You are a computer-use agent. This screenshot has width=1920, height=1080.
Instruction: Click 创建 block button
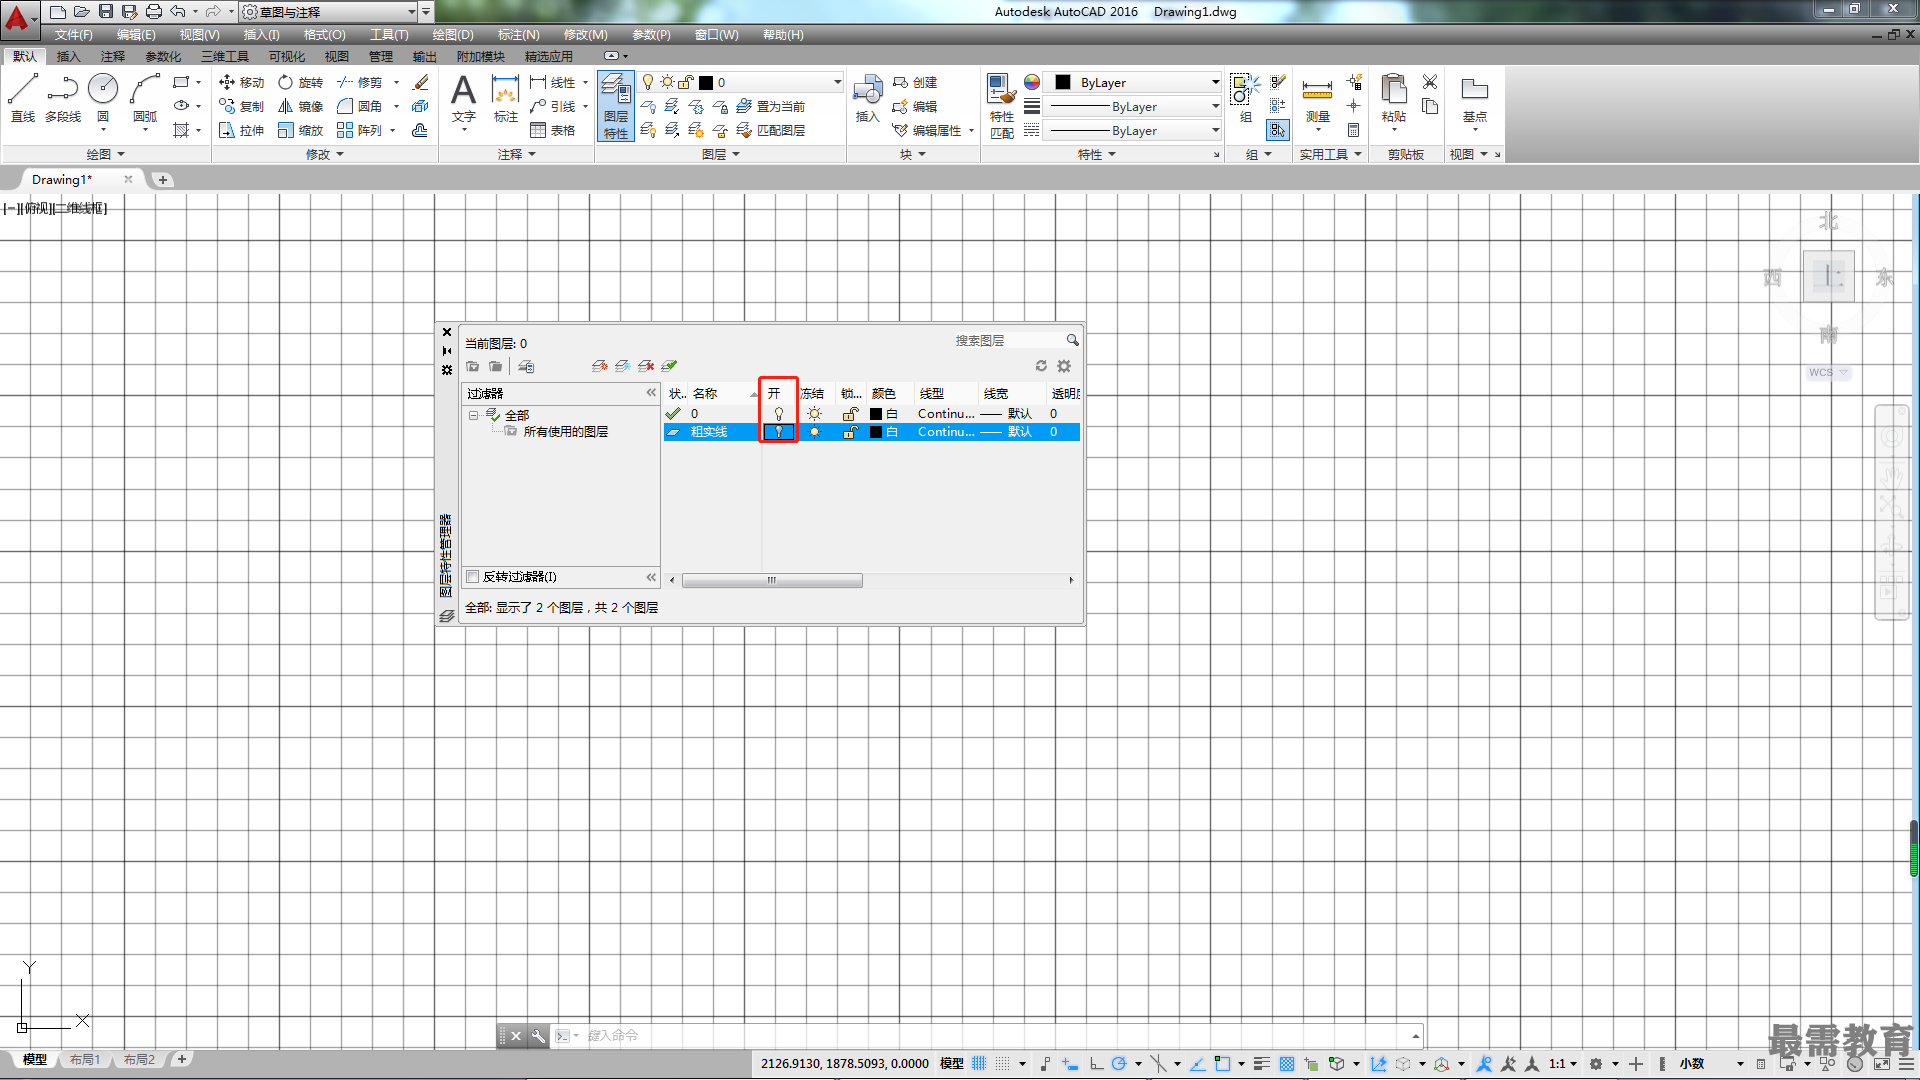tap(915, 82)
